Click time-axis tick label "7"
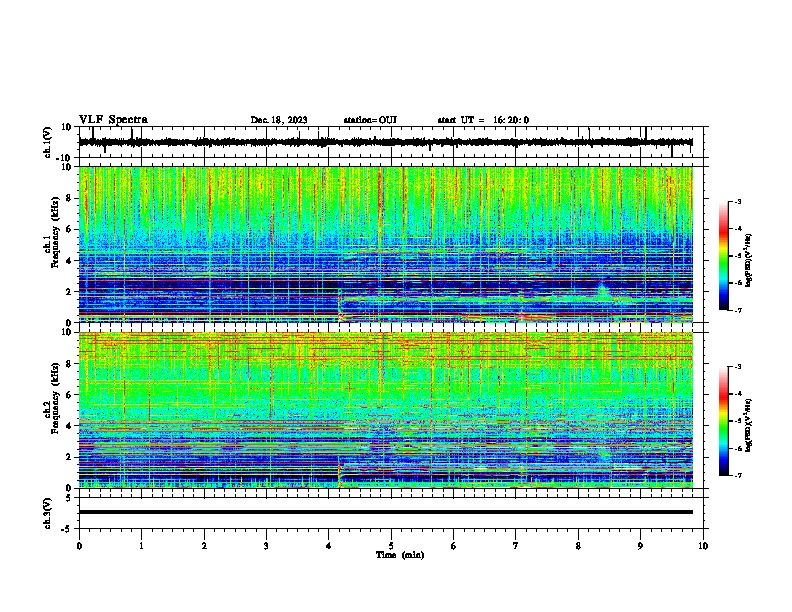Screen dimensions: 792x612 pos(516,546)
